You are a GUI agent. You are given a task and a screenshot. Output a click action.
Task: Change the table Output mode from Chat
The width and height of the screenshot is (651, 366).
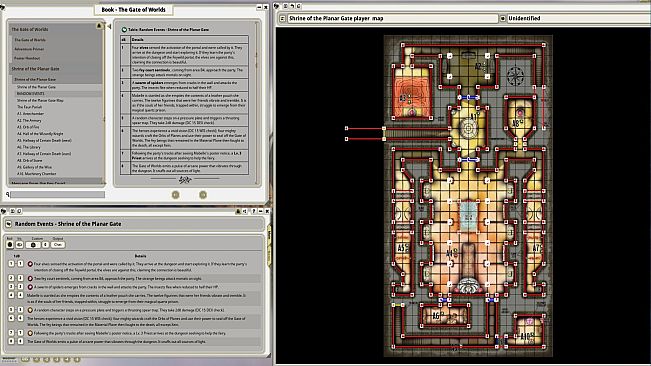58,244
